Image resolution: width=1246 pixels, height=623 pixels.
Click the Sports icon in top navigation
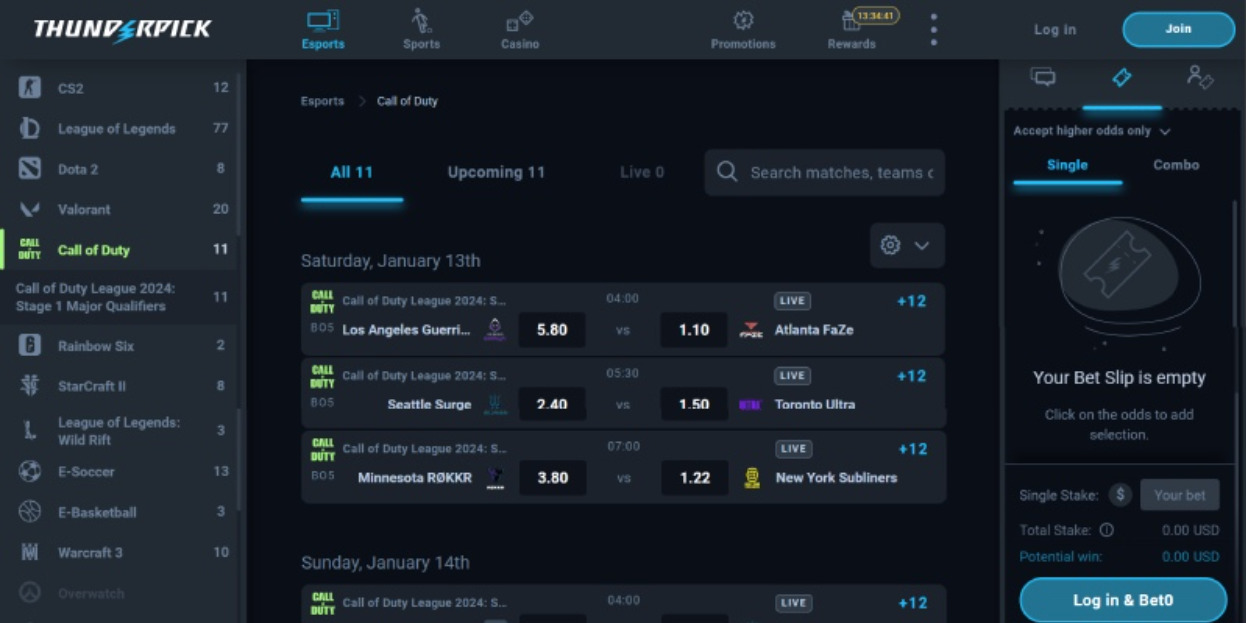click(421, 22)
